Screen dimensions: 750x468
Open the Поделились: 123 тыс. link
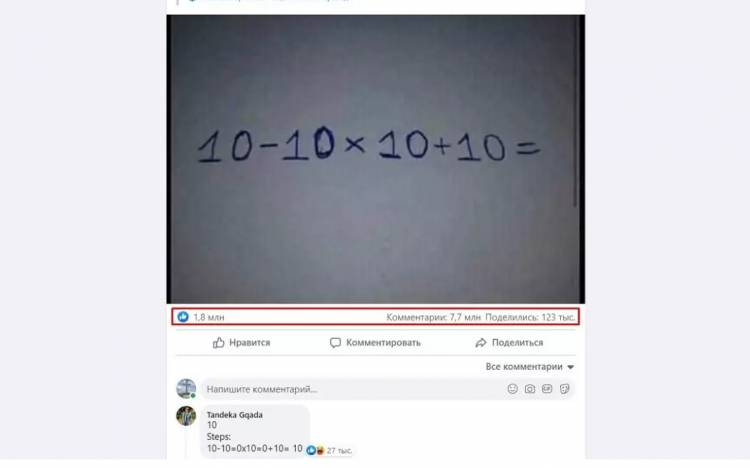point(530,317)
